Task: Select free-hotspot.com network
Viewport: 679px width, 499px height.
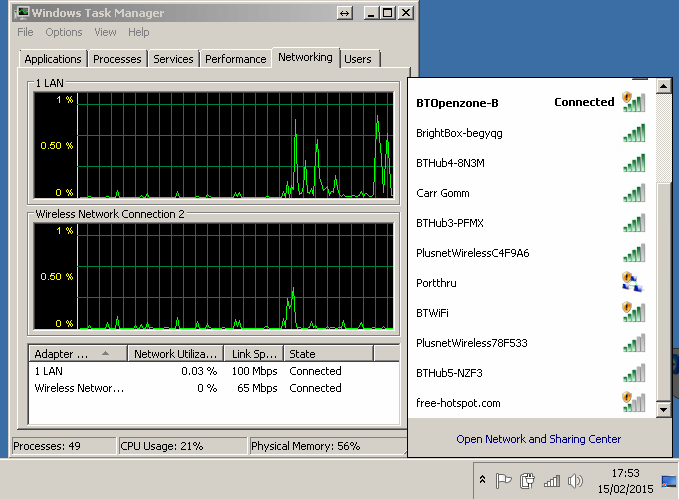Action: coord(531,403)
